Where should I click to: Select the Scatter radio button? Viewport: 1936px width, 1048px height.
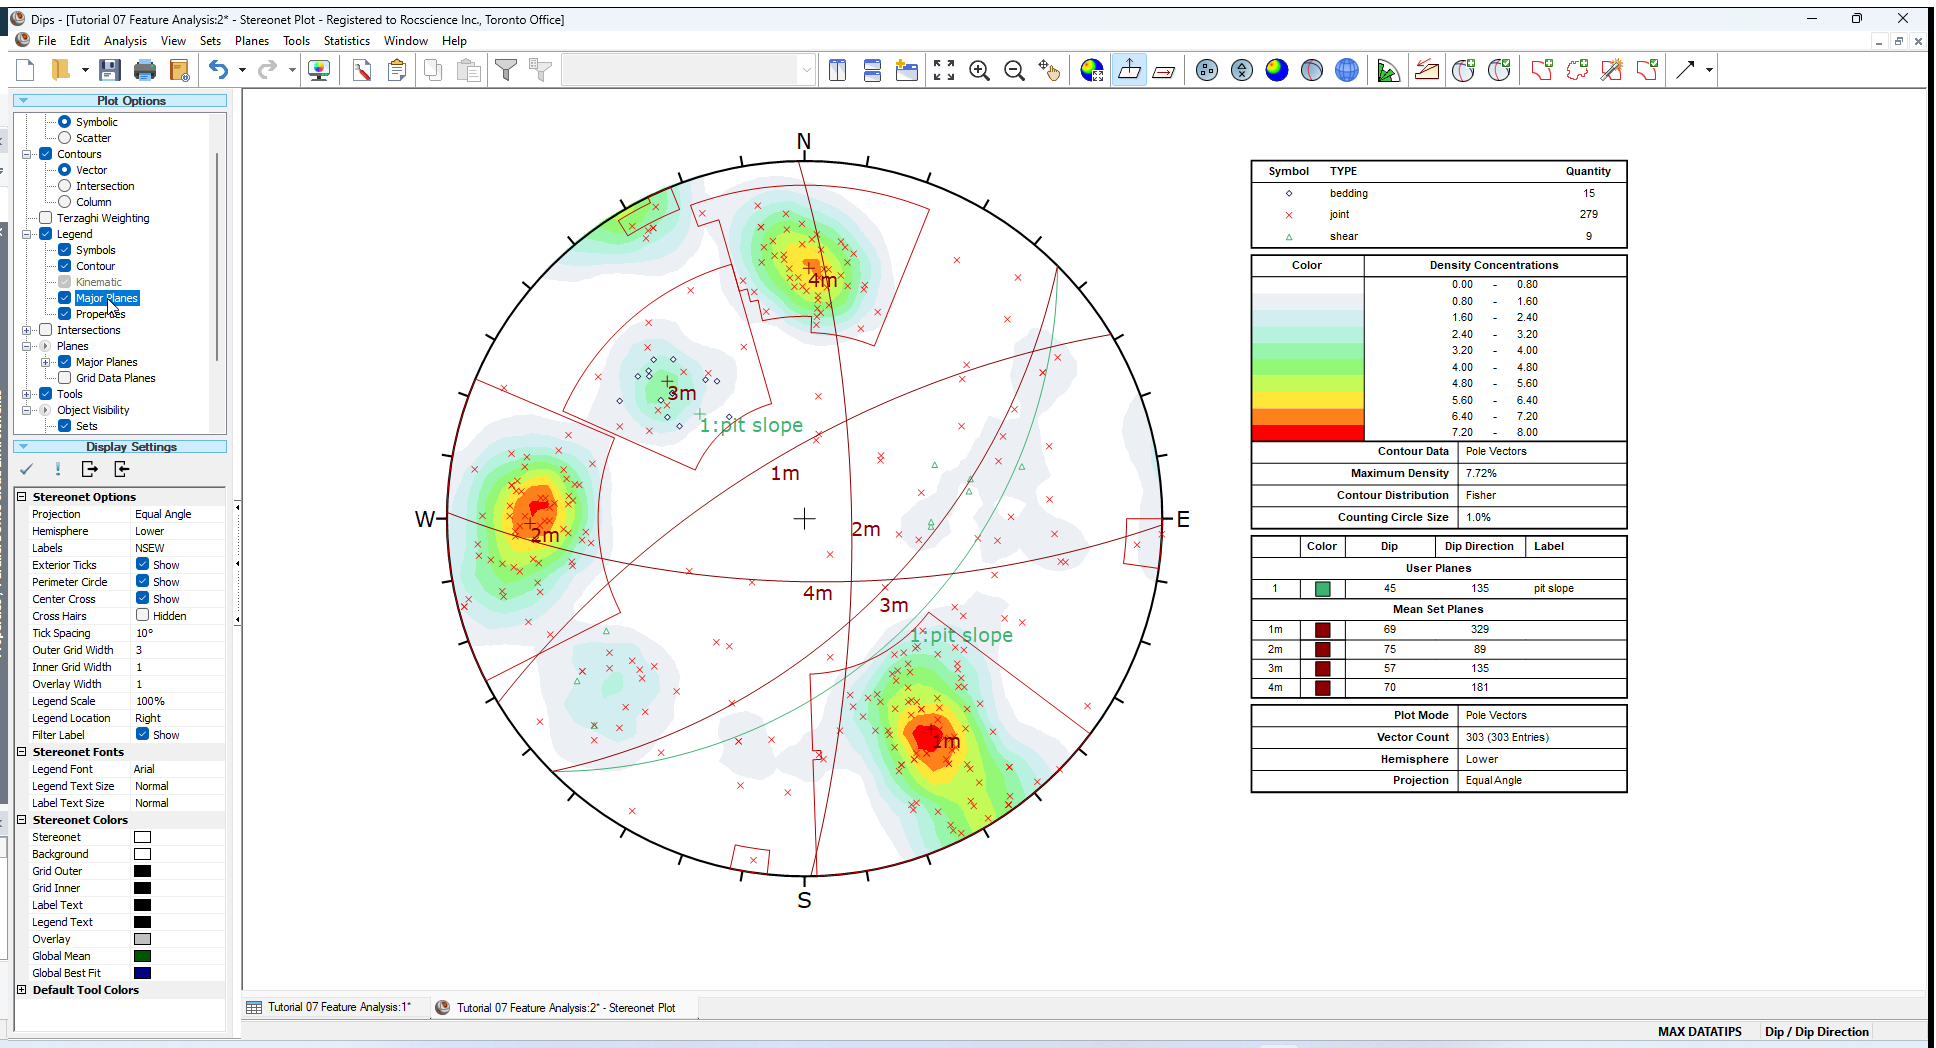[x=65, y=138]
